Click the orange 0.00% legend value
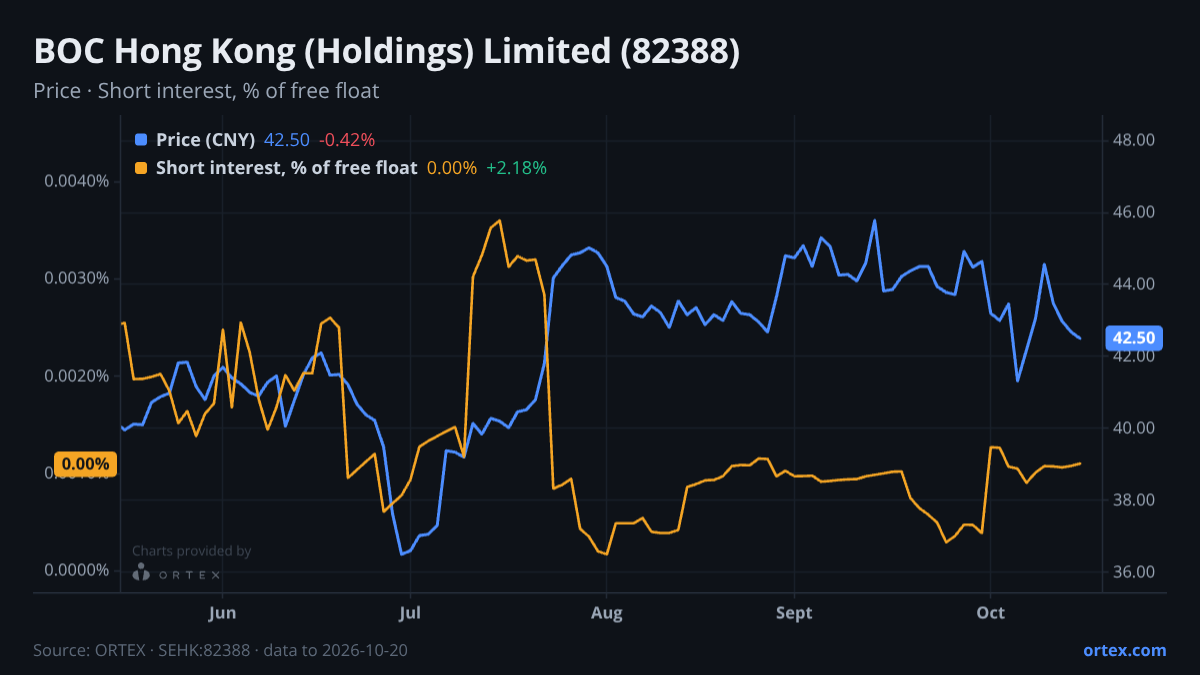1200x675 pixels. (x=452, y=168)
